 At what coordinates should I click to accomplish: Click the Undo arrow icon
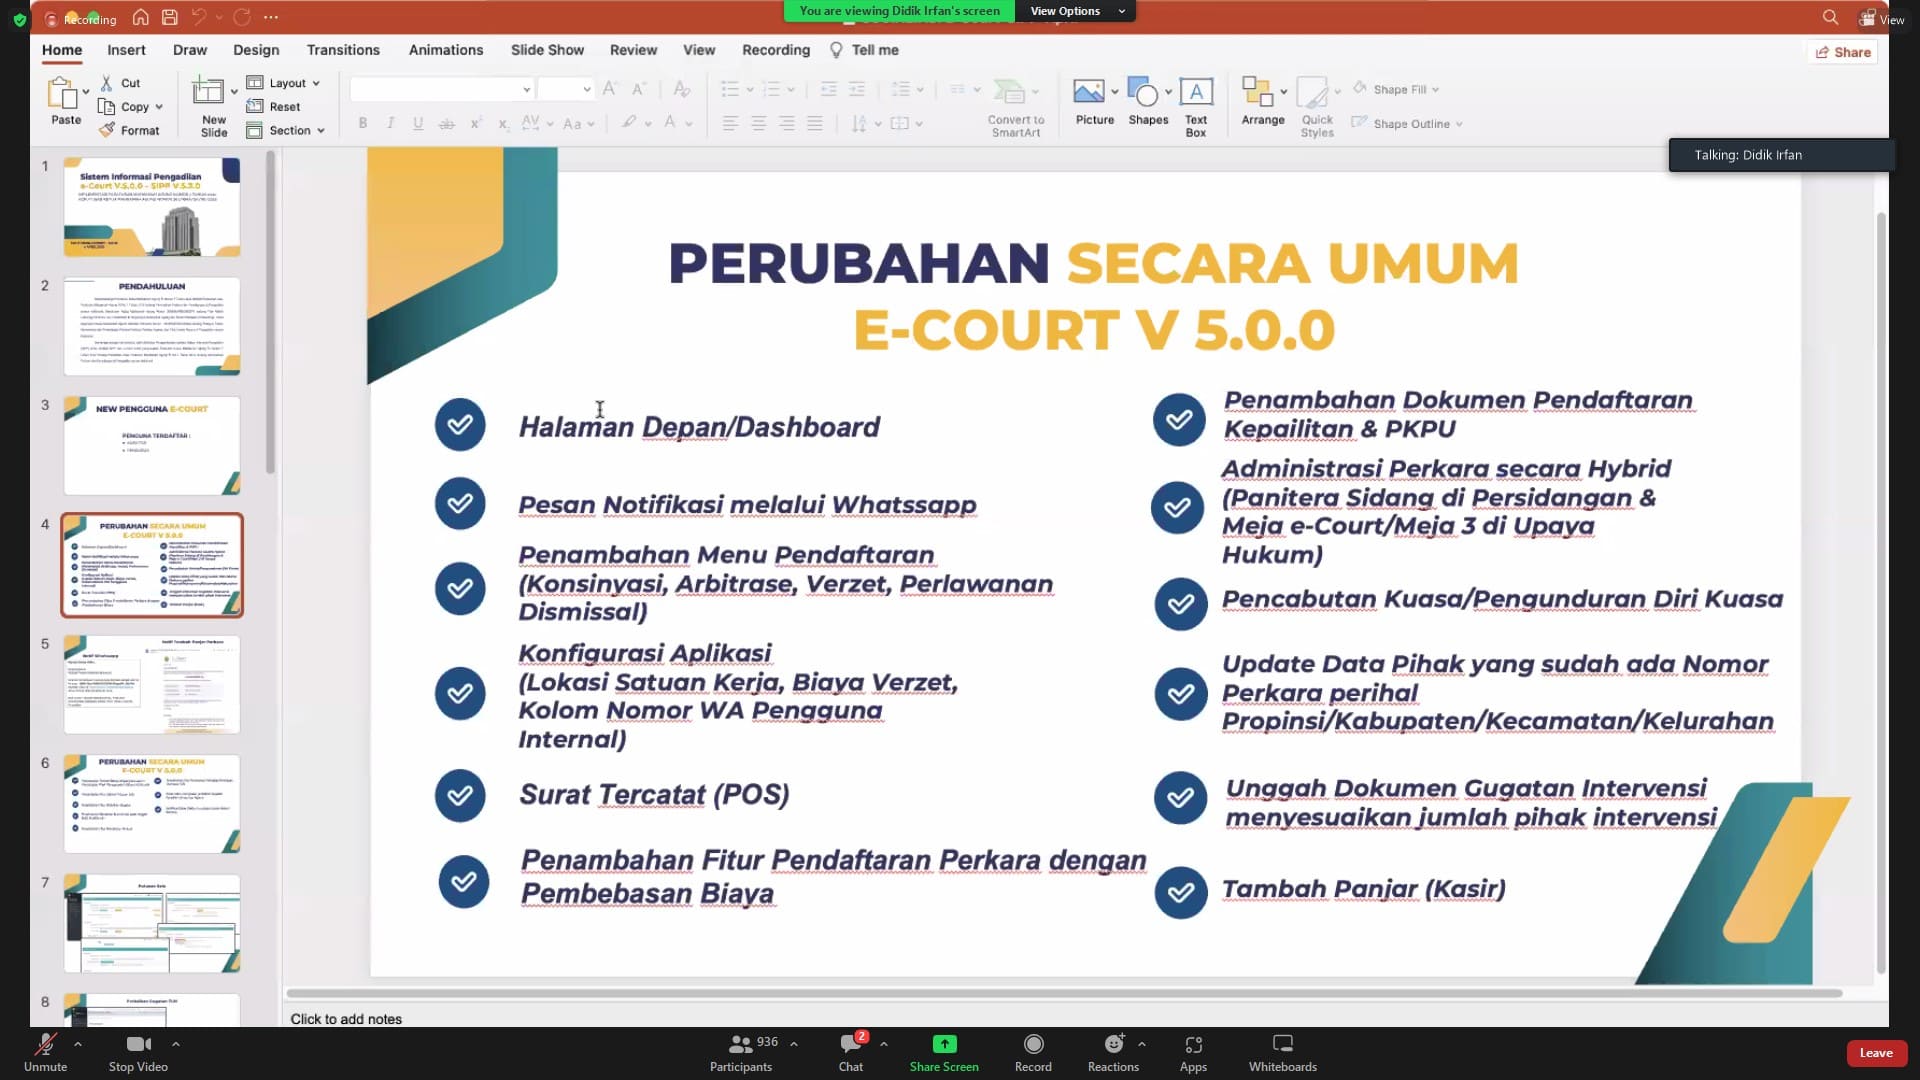point(199,17)
